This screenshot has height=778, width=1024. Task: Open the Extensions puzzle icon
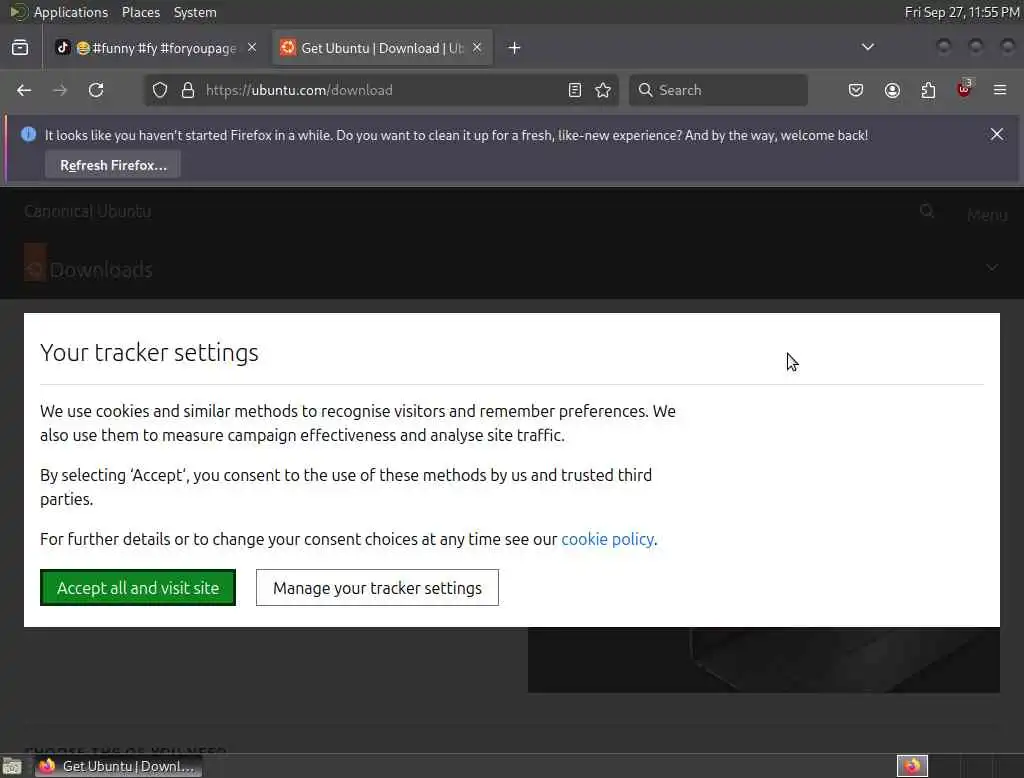coord(929,90)
